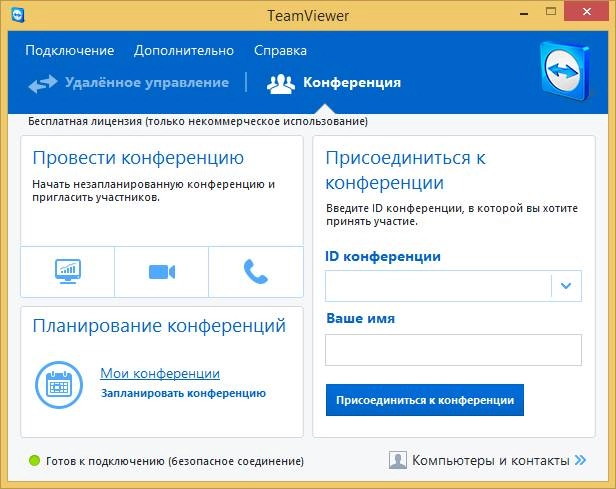Viewport: 616px width, 489px height.
Task: Minimize the TeamViewer window
Action: (523, 13)
